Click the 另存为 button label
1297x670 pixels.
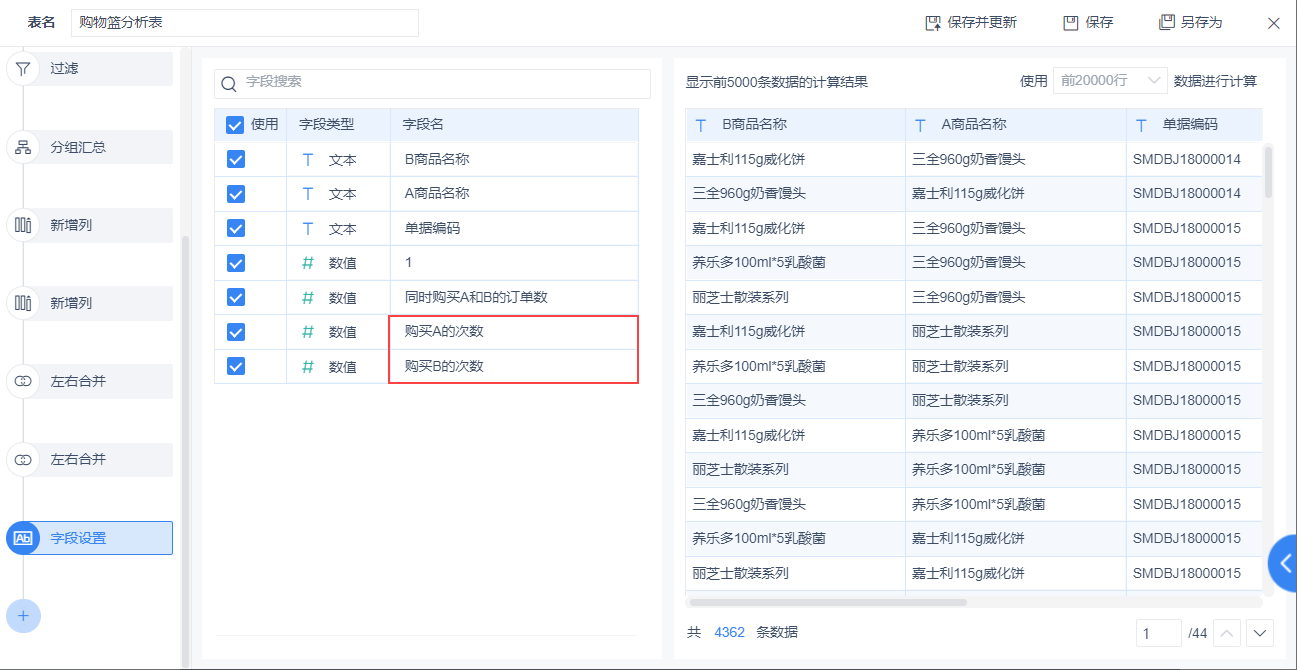(1201, 23)
